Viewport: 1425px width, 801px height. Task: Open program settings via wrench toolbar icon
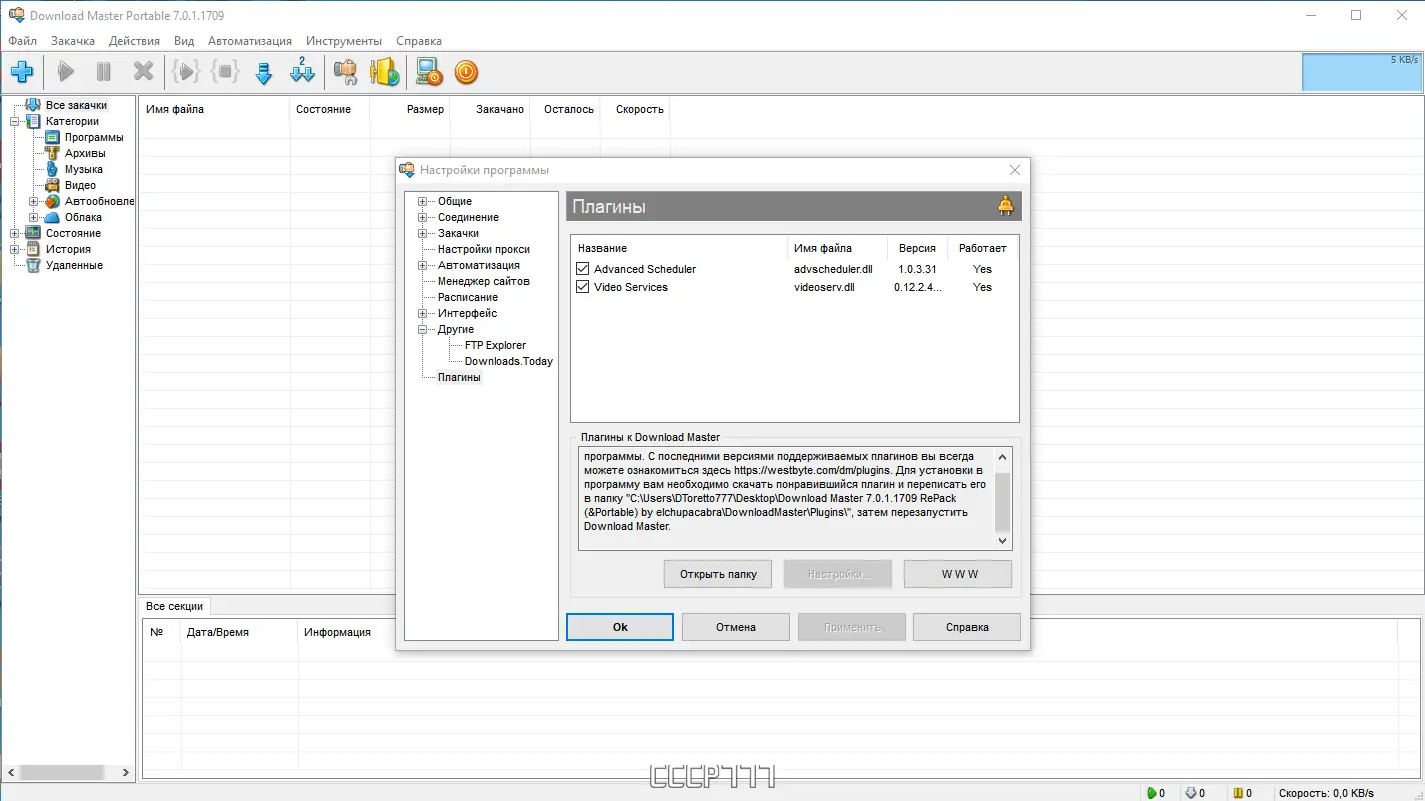(345, 71)
